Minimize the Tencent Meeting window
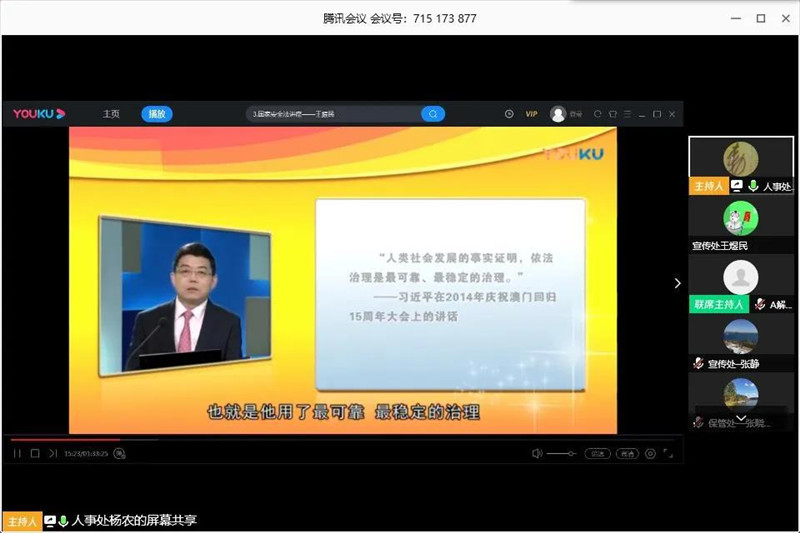 click(x=736, y=18)
